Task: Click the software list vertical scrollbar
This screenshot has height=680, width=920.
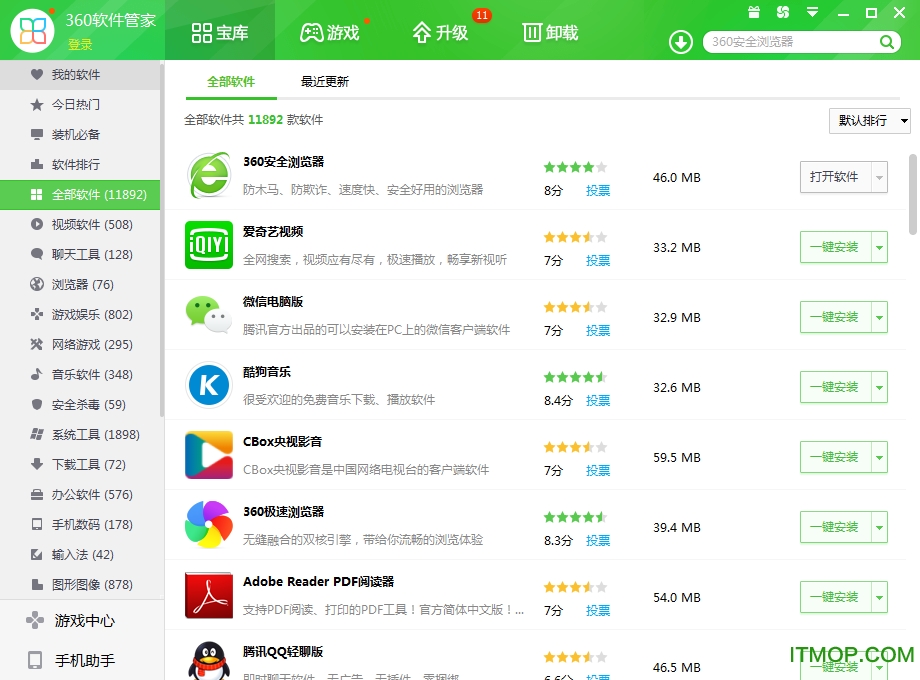Action: pos(913,194)
